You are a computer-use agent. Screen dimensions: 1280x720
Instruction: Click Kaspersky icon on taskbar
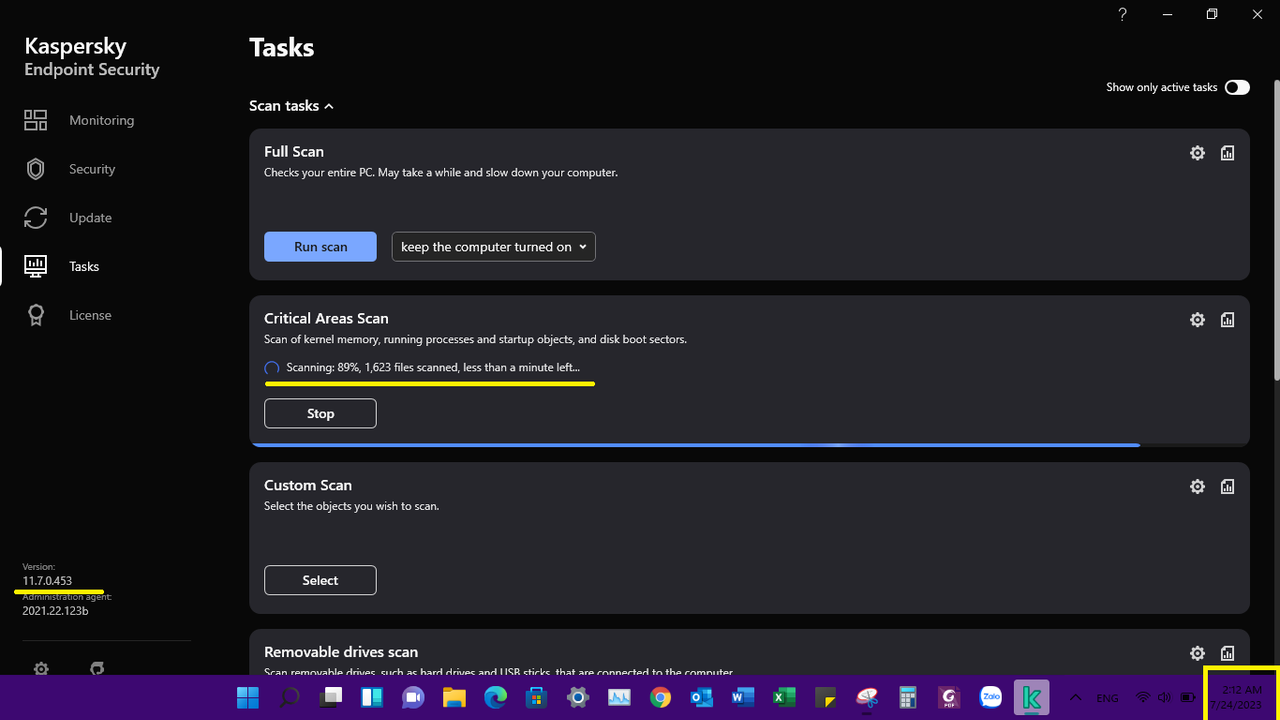(x=1031, y=697)
